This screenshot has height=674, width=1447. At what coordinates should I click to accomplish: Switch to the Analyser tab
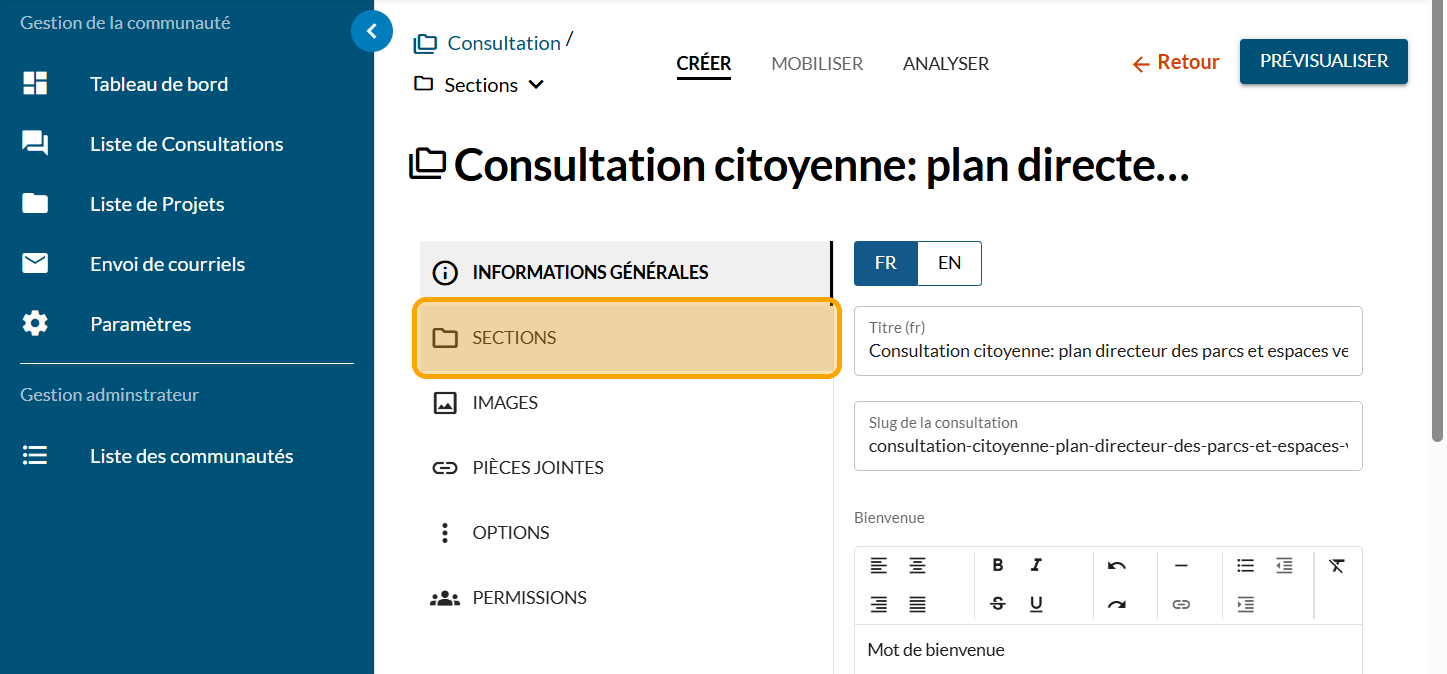point(945,64)
